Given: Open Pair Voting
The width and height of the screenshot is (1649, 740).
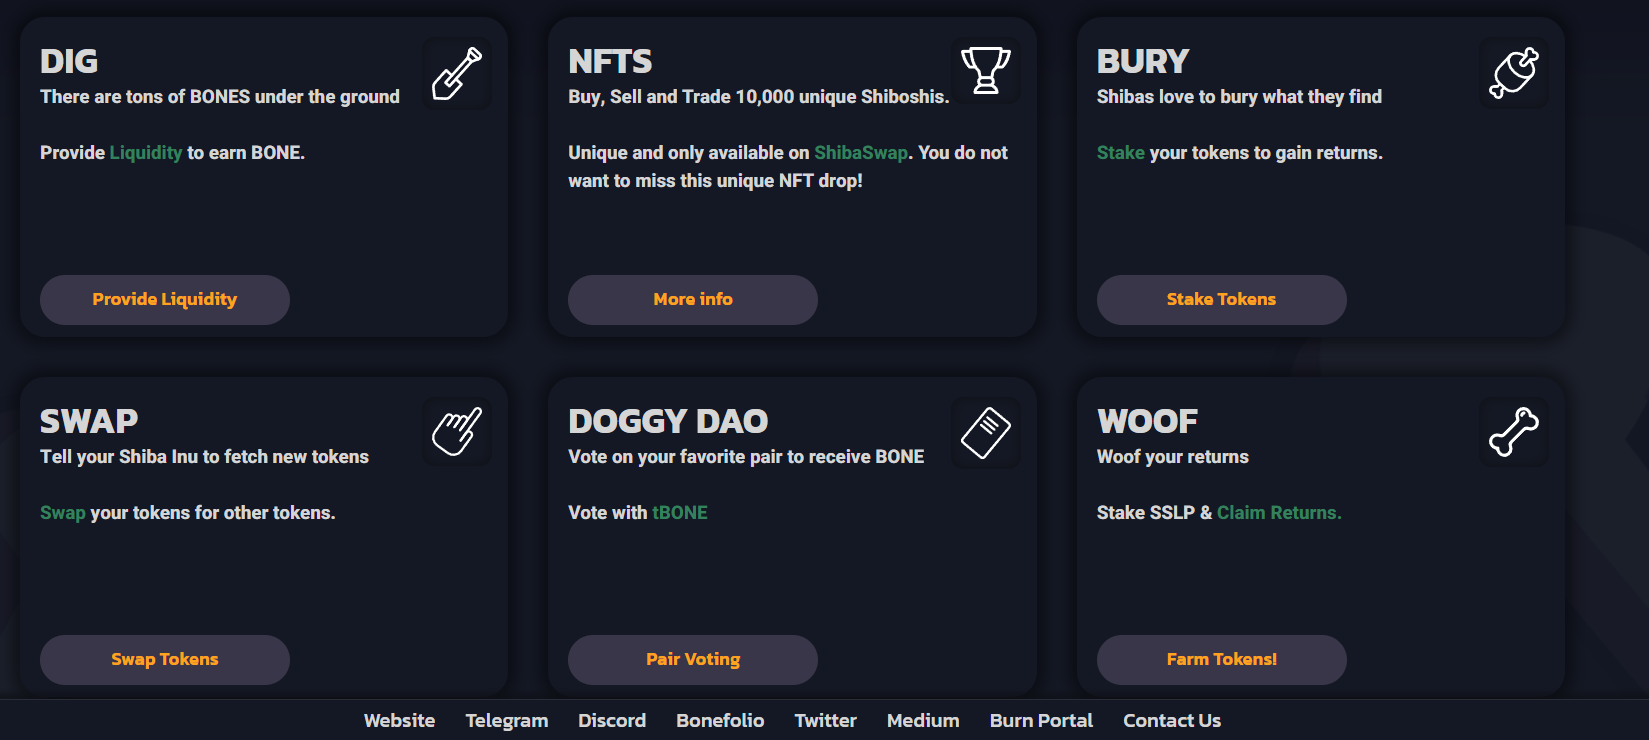Looking at the screenshot, I should pyautogui.click(x=693, y=660).
